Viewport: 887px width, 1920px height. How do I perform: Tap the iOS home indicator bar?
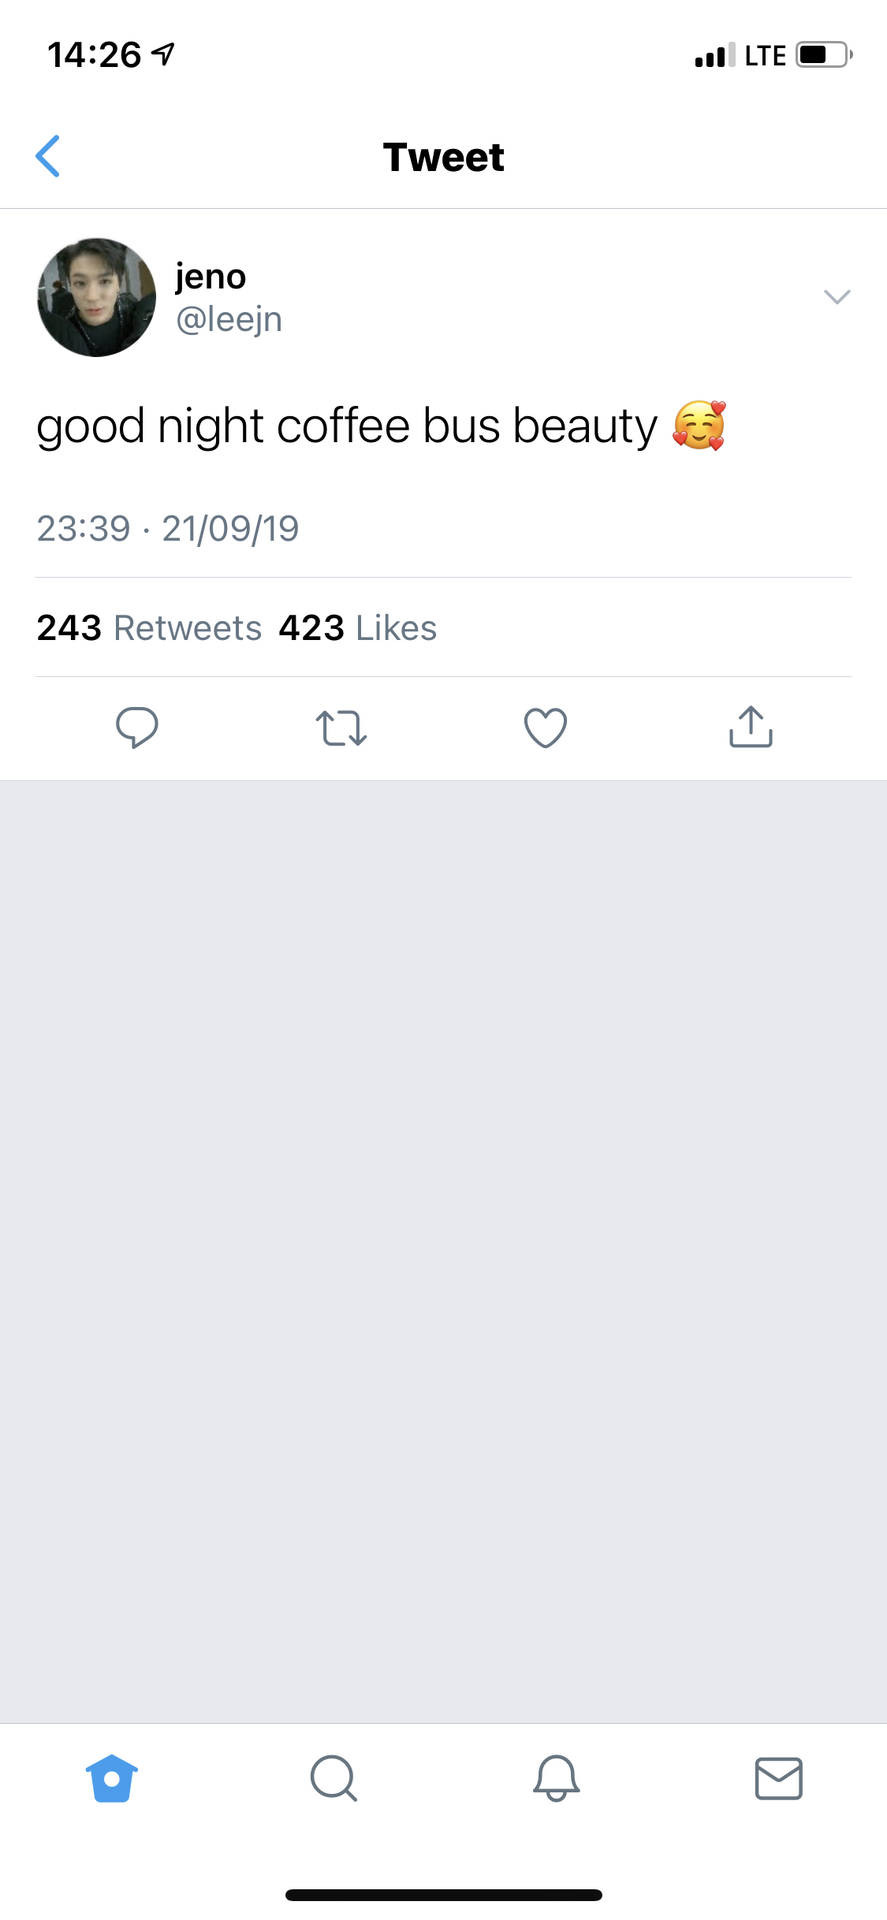pyautogui.click(x=444, y=1895)
